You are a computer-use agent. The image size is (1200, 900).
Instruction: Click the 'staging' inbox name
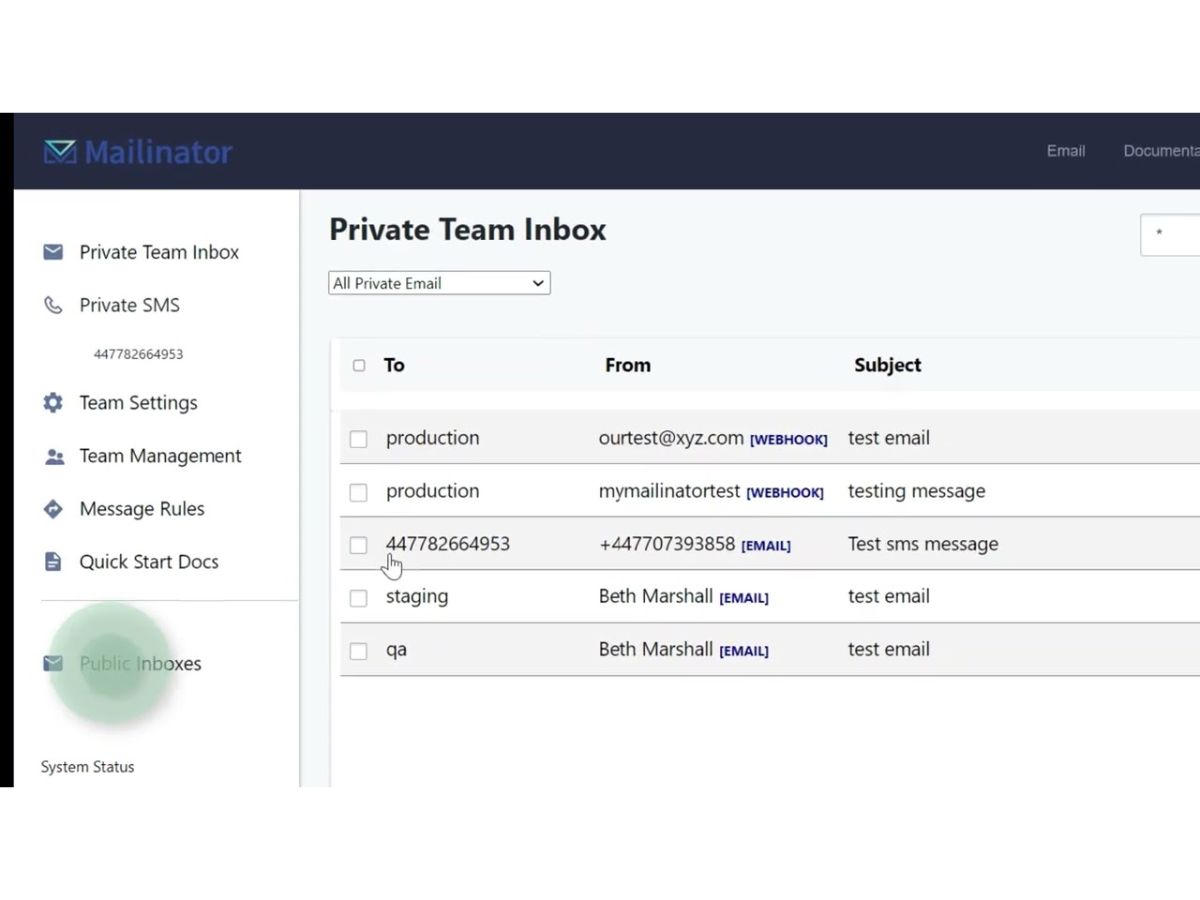coord(417,597)
